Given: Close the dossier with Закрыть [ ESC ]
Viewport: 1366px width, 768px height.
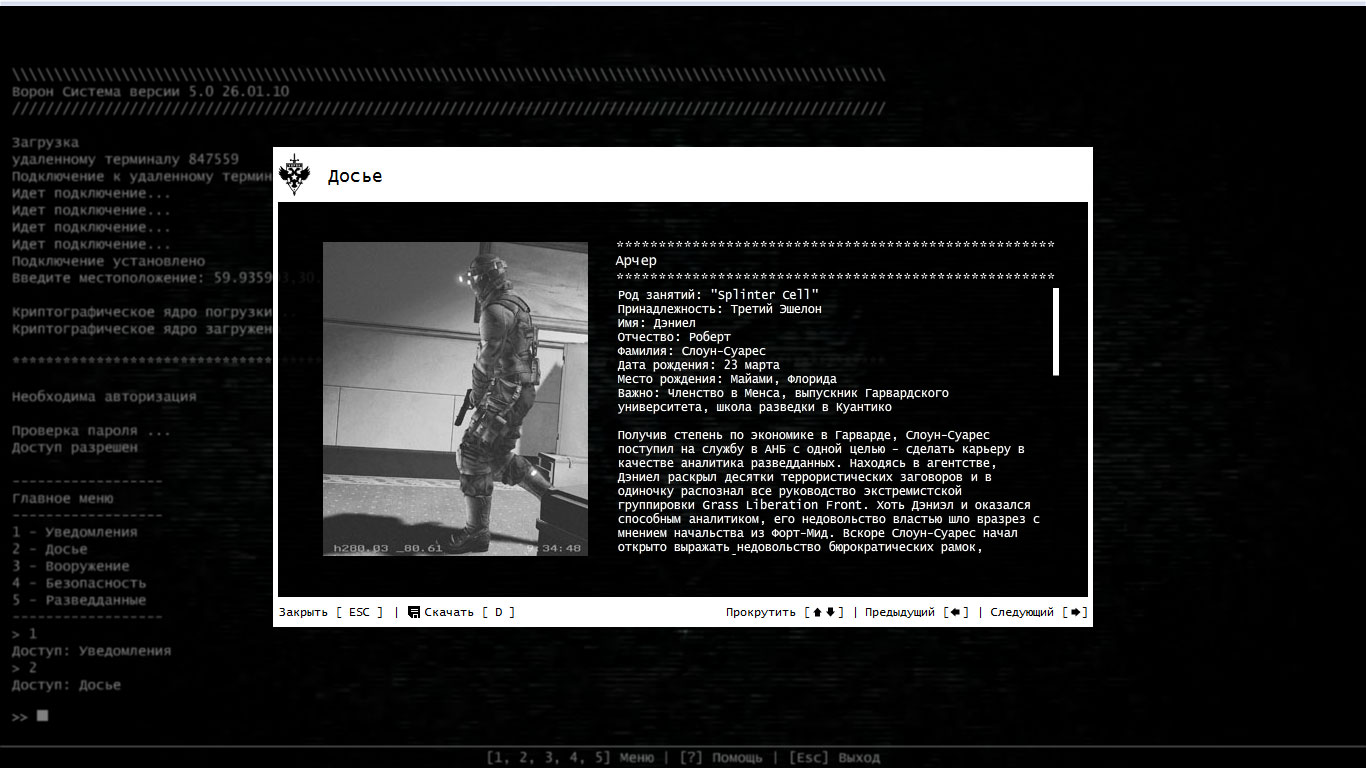Looking at the screenshot, I should [x=331, y=612].
